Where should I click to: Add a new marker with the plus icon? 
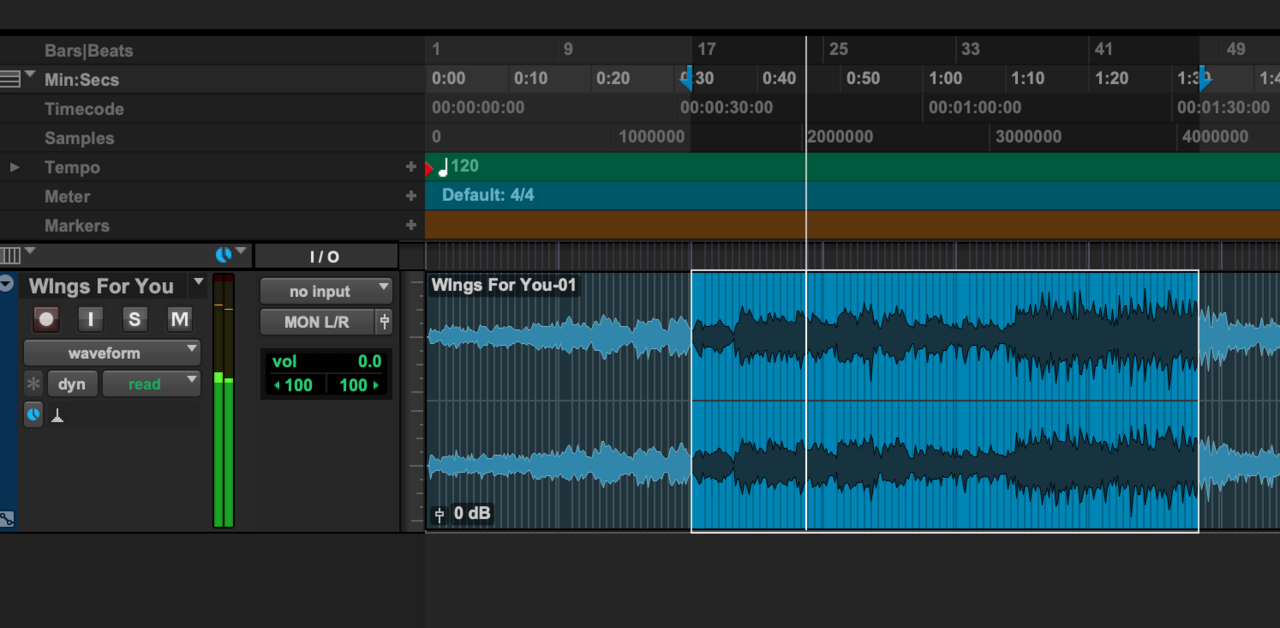tap(410, 225)
